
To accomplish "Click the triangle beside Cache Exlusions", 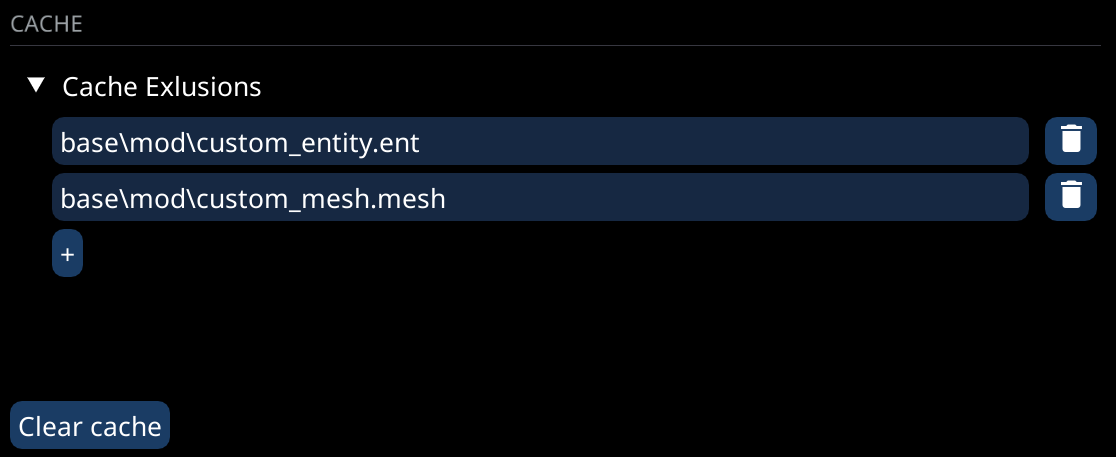I will pyautogui.click(x=37, y=86).
